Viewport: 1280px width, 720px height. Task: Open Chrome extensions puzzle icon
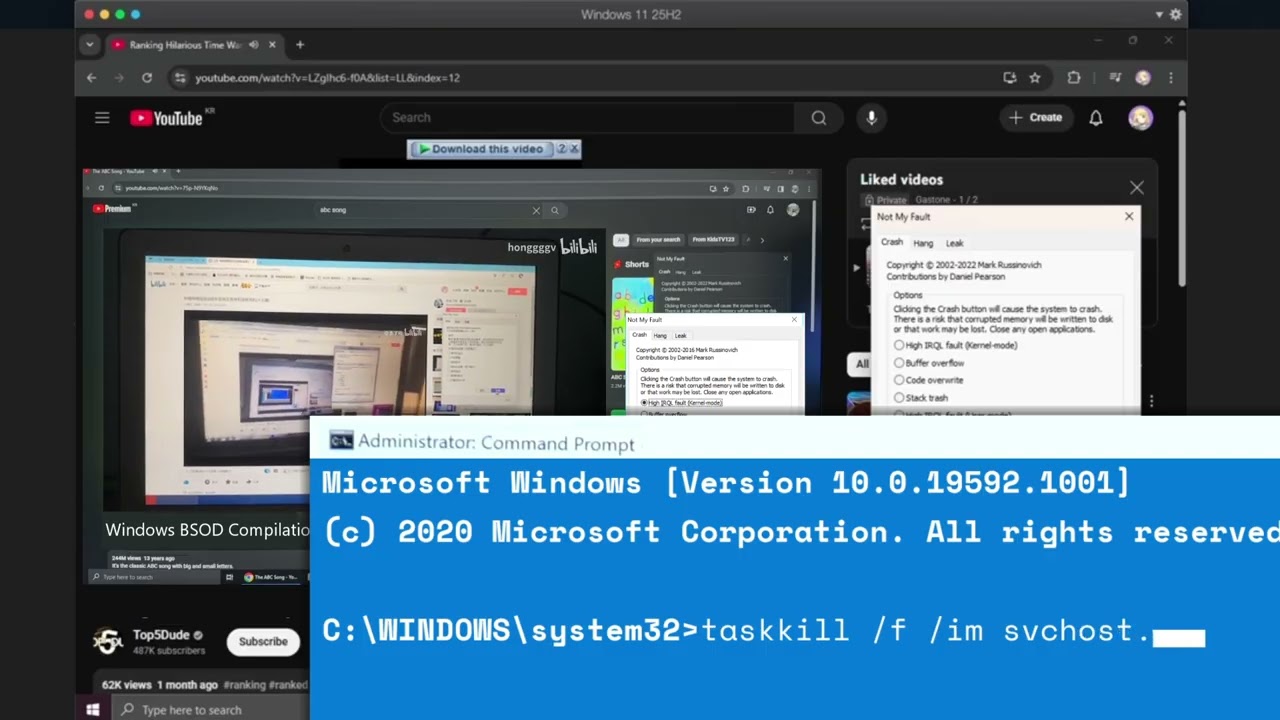[1074, 78]
